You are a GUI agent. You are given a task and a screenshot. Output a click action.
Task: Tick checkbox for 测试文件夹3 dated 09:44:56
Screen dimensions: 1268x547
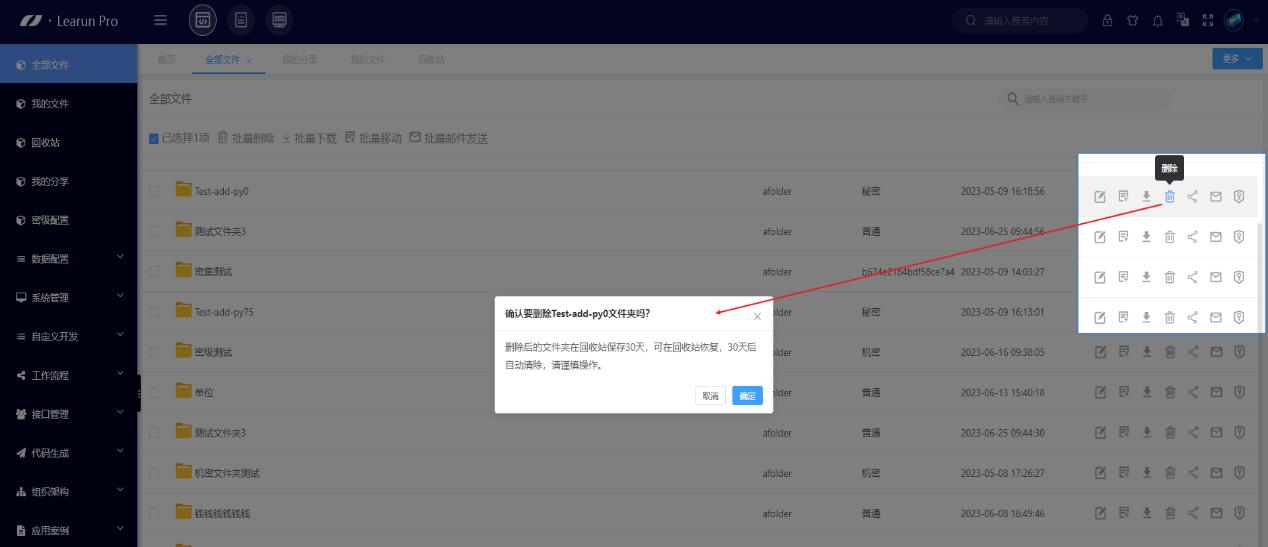pyautogui.click(x=154, y=231)
